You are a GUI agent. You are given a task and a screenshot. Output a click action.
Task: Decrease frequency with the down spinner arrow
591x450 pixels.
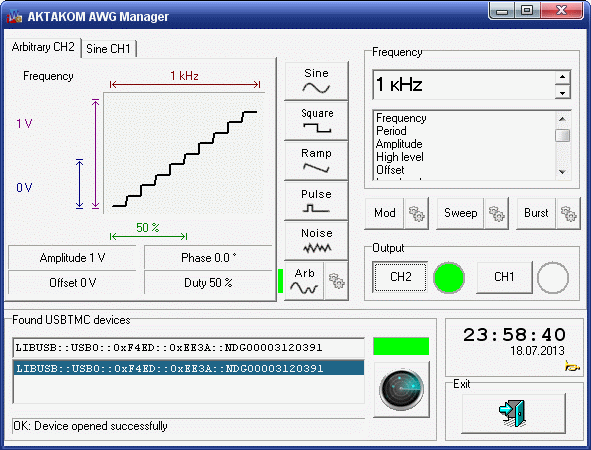point(562,92)
